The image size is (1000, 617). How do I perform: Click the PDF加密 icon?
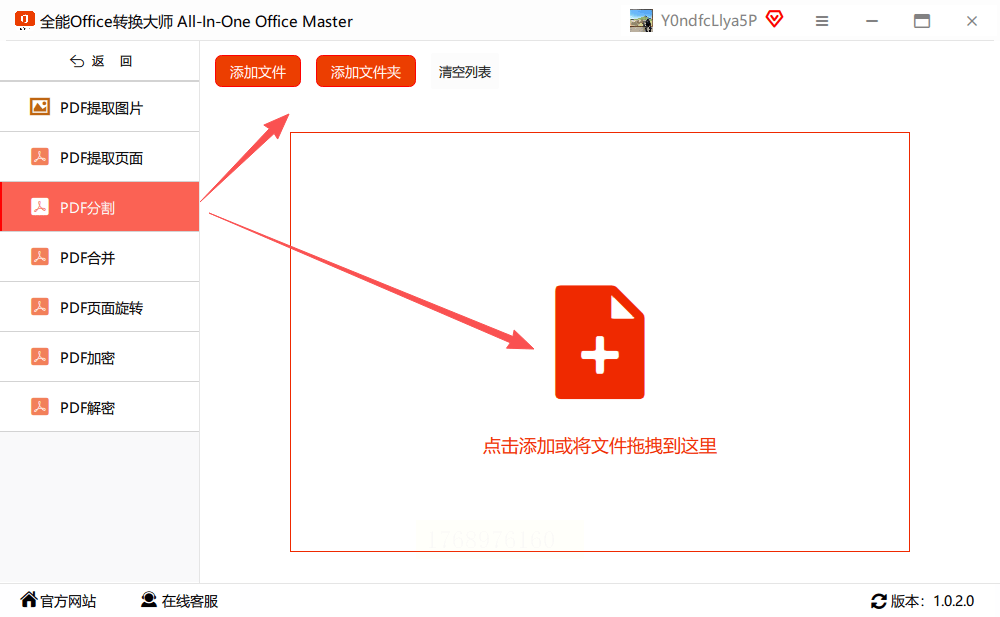click(x=40, y=357)
